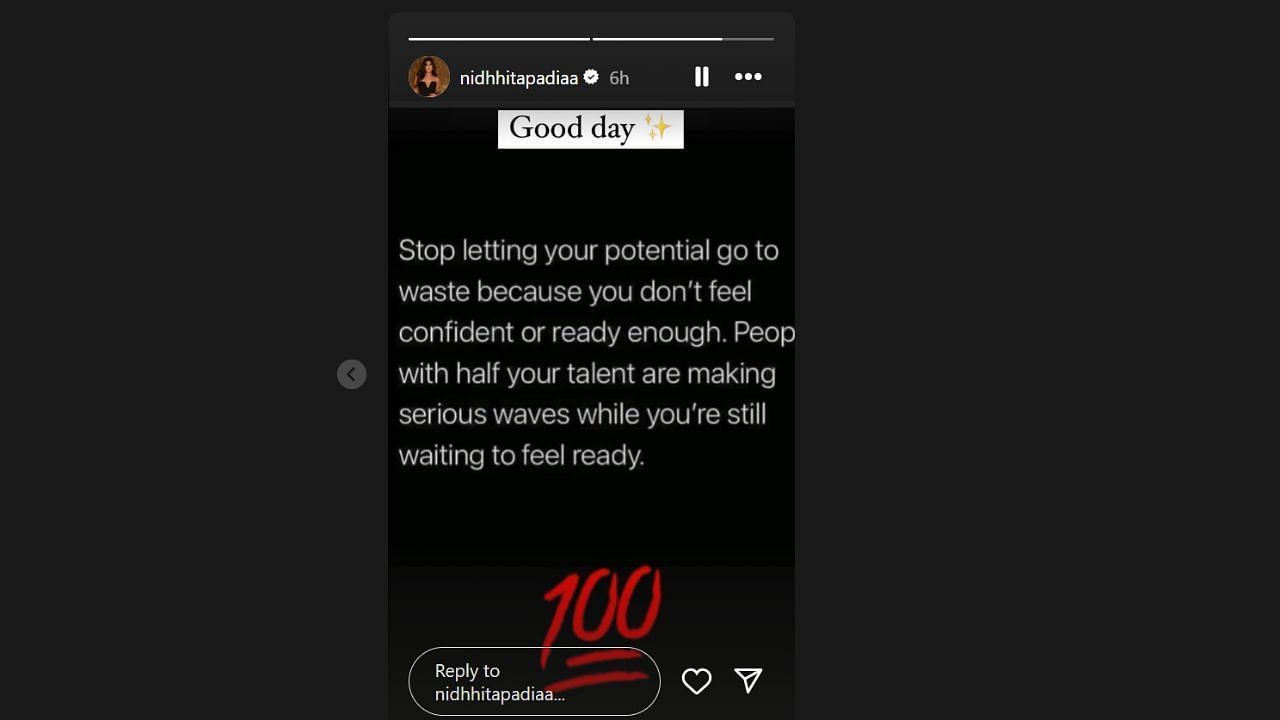Open the nidhhitapadiaa profile avatar
The image size is (1280, 720).
point(429,77)
